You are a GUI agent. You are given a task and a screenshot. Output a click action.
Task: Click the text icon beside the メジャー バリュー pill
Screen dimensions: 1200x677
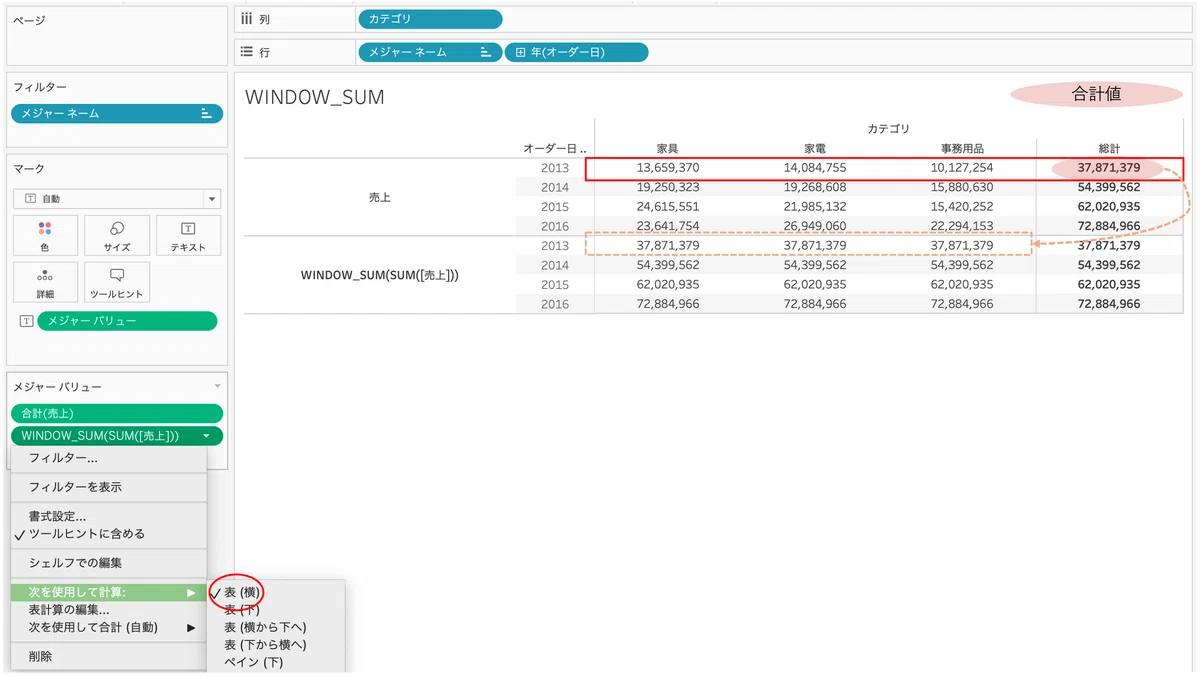click(26, 321)
